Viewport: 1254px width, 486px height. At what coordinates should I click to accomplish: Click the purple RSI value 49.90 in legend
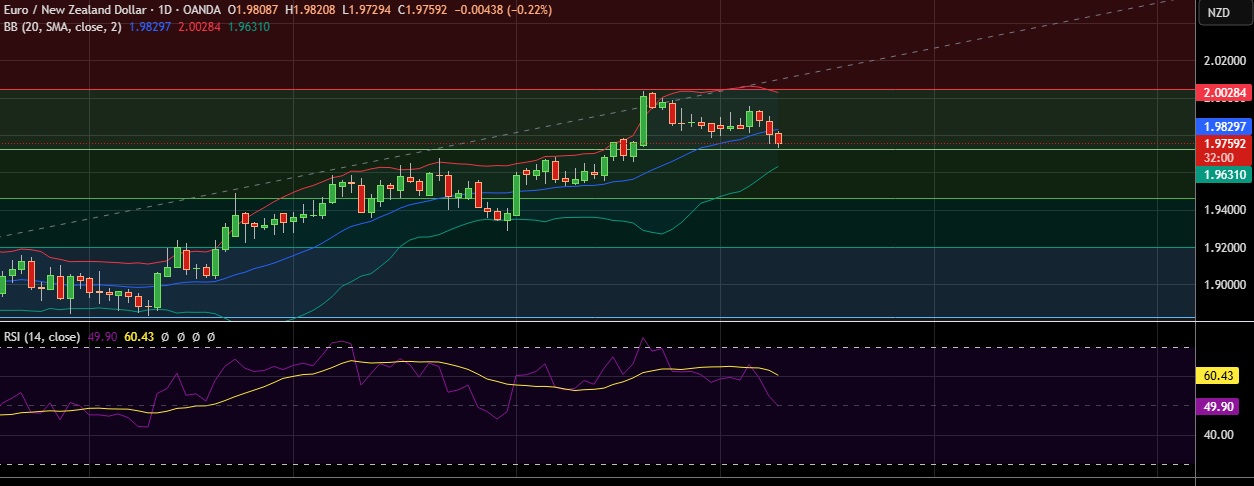(103, 337)
